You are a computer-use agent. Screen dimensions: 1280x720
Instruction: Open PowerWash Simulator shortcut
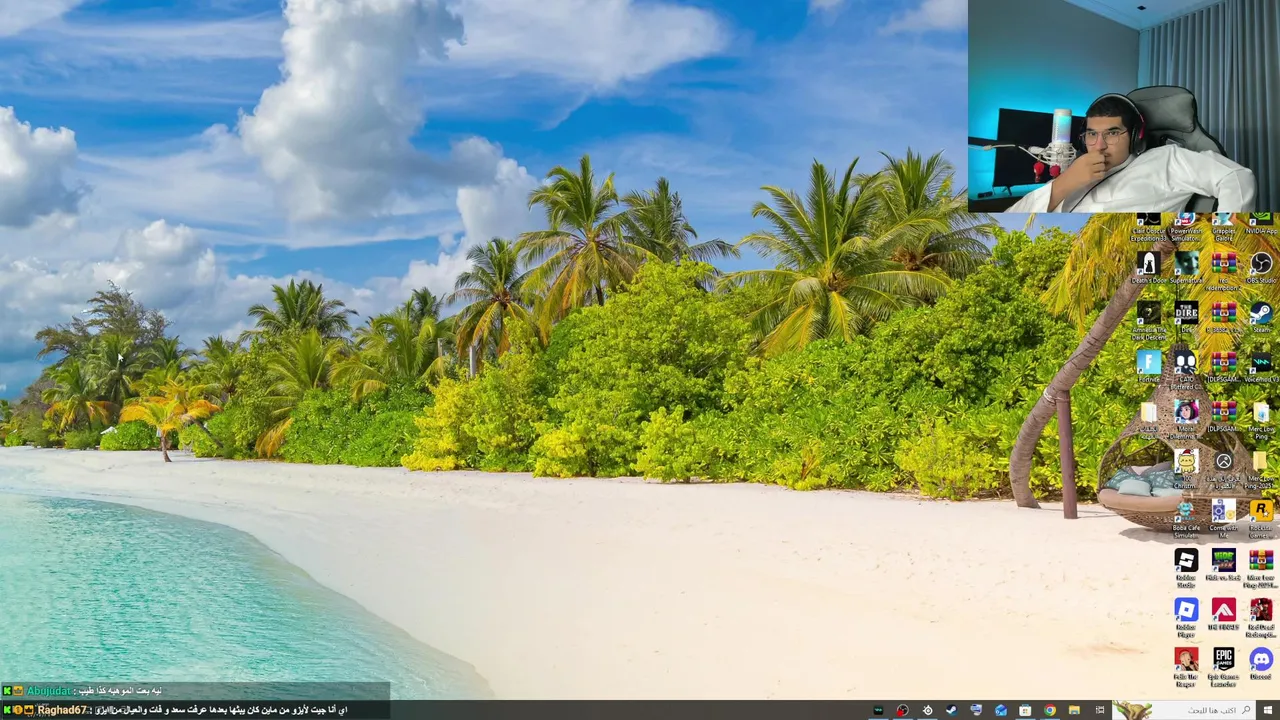tap(1186, 227)
